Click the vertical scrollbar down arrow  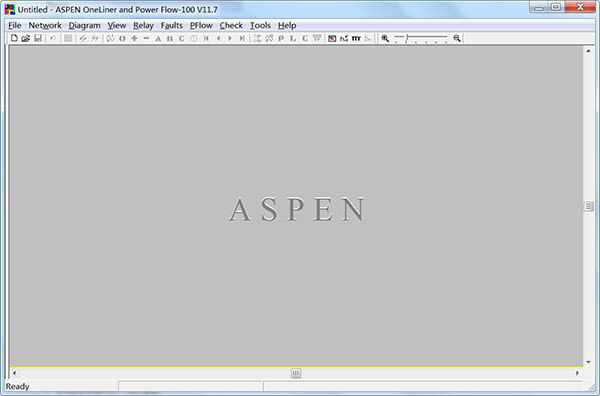coord(589,362)
